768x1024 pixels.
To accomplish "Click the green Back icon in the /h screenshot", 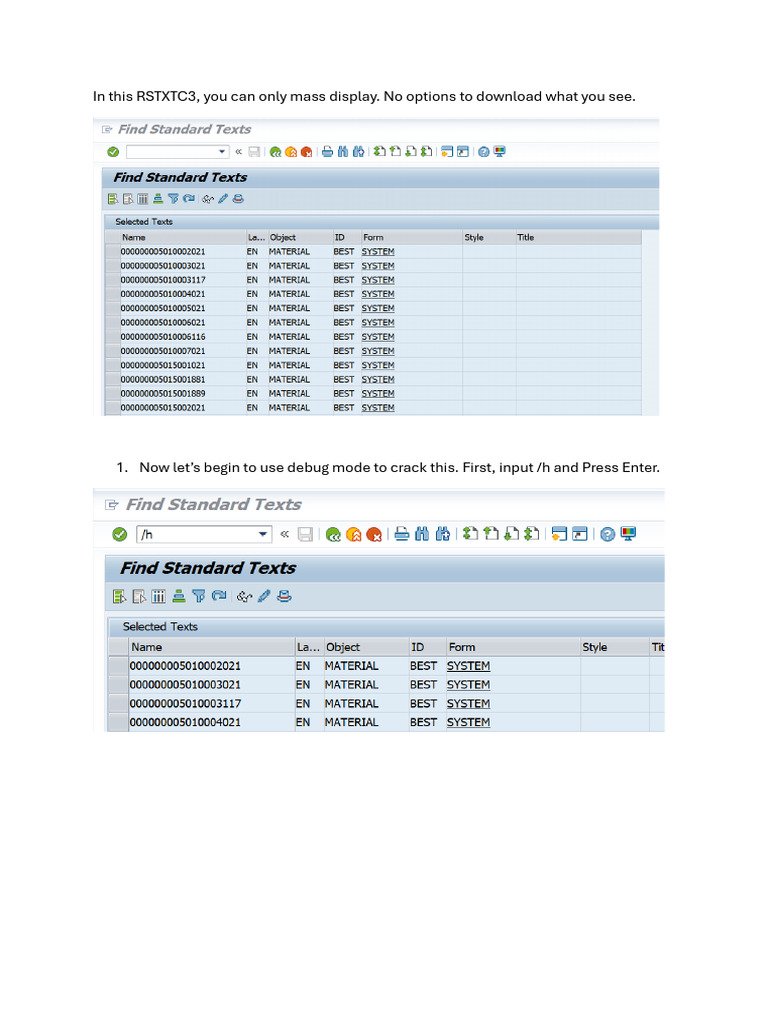I will [x=333, y=534].
